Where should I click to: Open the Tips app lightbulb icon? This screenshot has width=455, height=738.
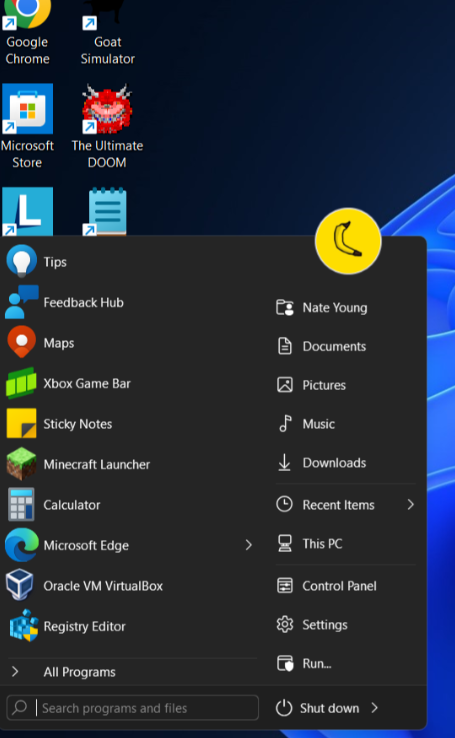click(x=21, y=261)
